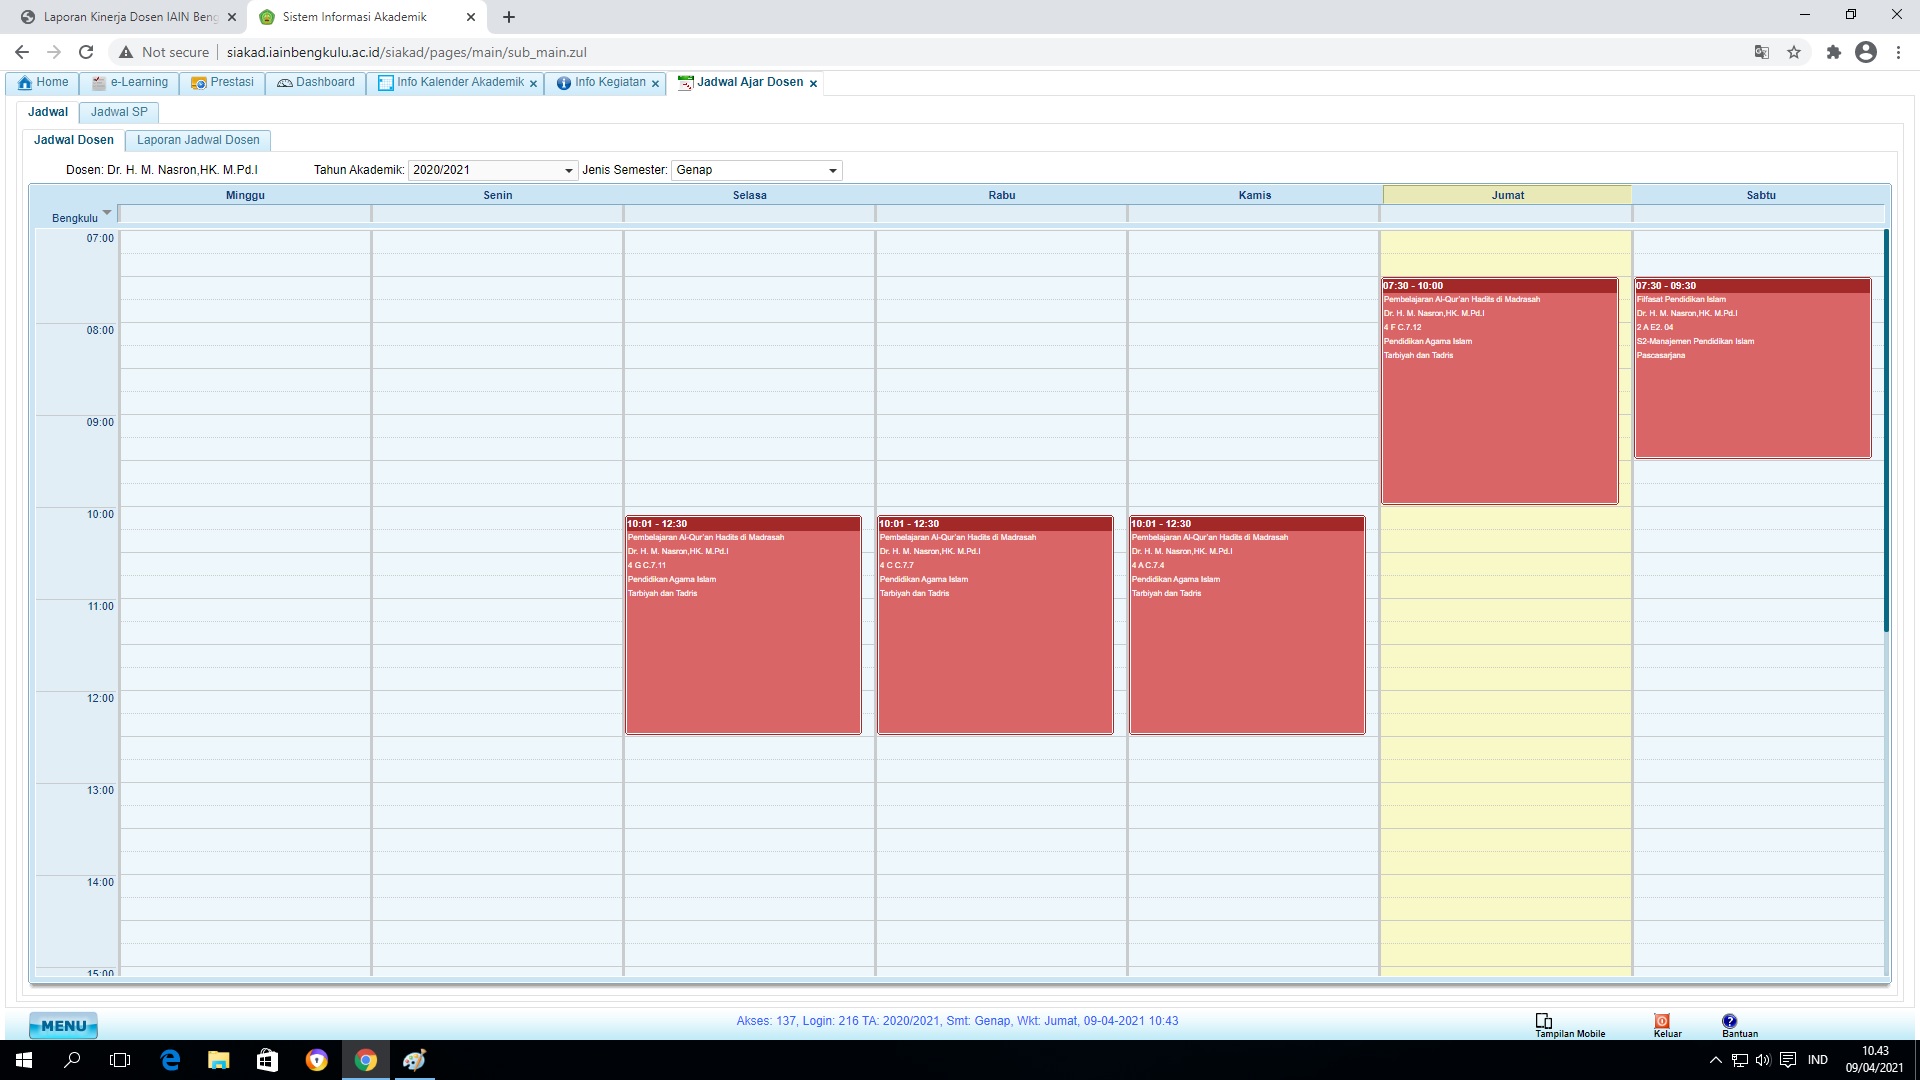Open the Saturday Filsafat Pendidikan Islam event

coord(1752,380)
